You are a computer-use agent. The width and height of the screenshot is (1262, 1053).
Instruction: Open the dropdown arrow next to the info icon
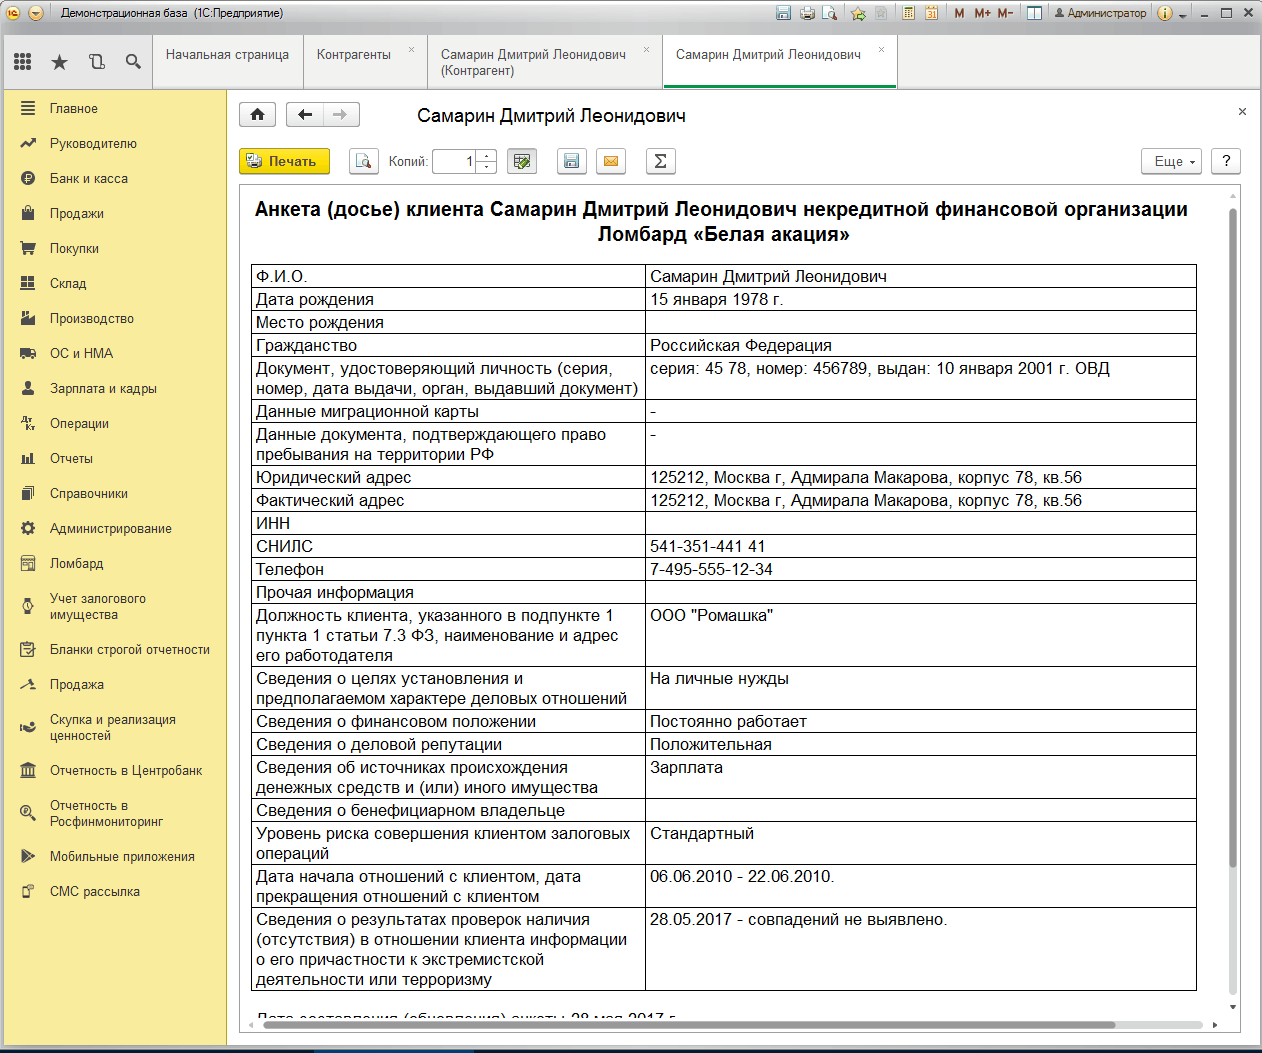1183,14
